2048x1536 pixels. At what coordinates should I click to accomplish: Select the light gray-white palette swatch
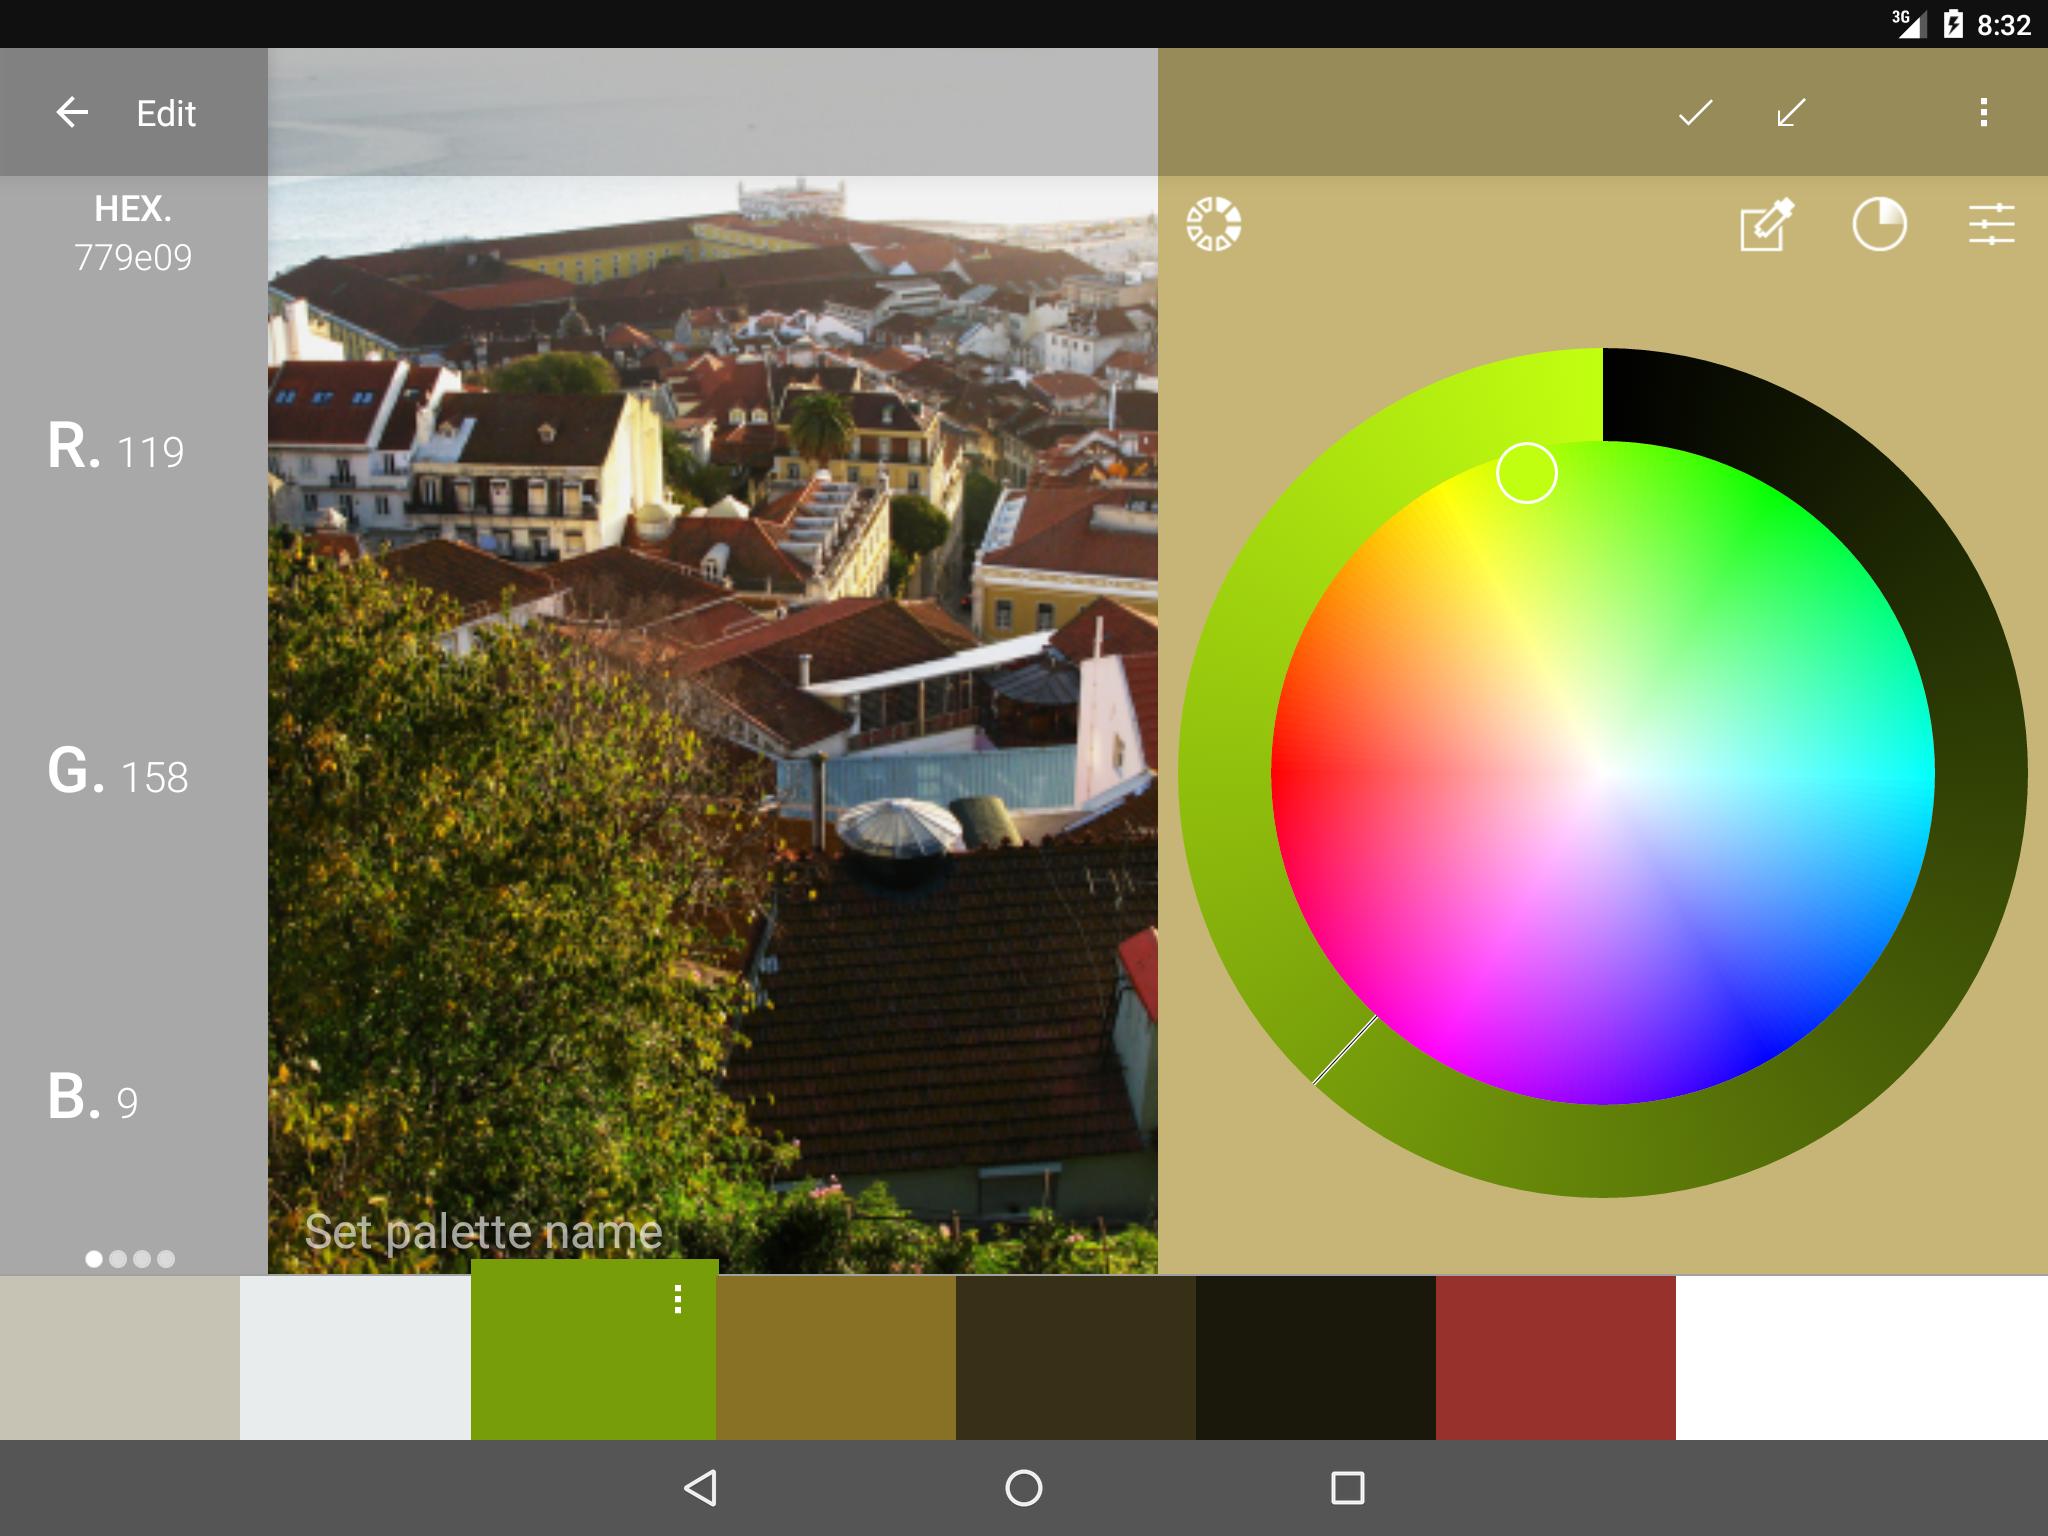pyautogui.click(x=355, y=1358)
